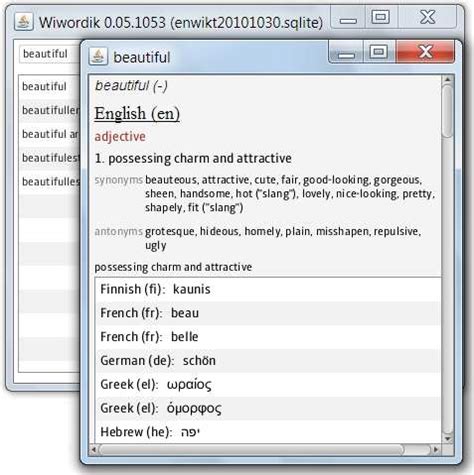
Task: Select the German (de): schön row
Action: 268,361
